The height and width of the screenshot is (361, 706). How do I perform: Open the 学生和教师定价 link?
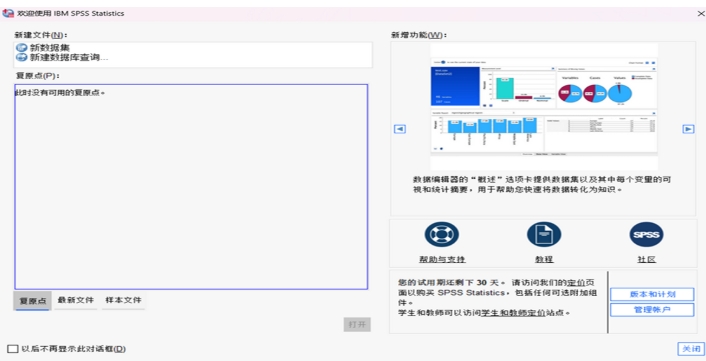coord(513,312)
